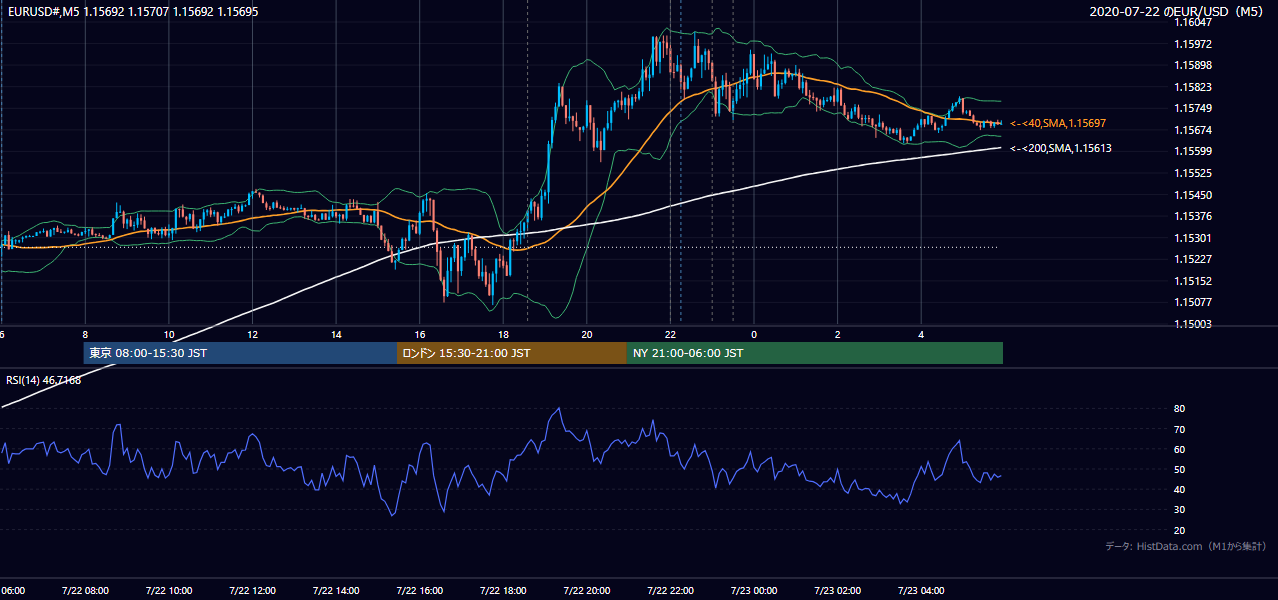1278x600 pixels.
Task: Click the <-<200,SMA,1.15613 indicator label
Action: click(1060, 148)
